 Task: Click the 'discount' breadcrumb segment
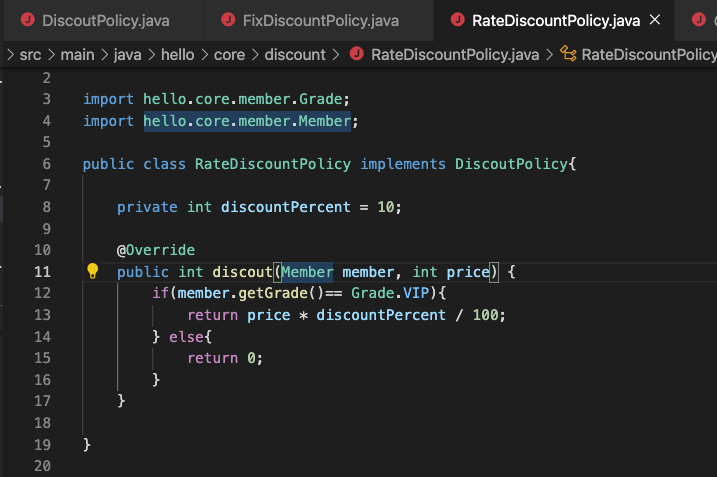pos(295,55)
